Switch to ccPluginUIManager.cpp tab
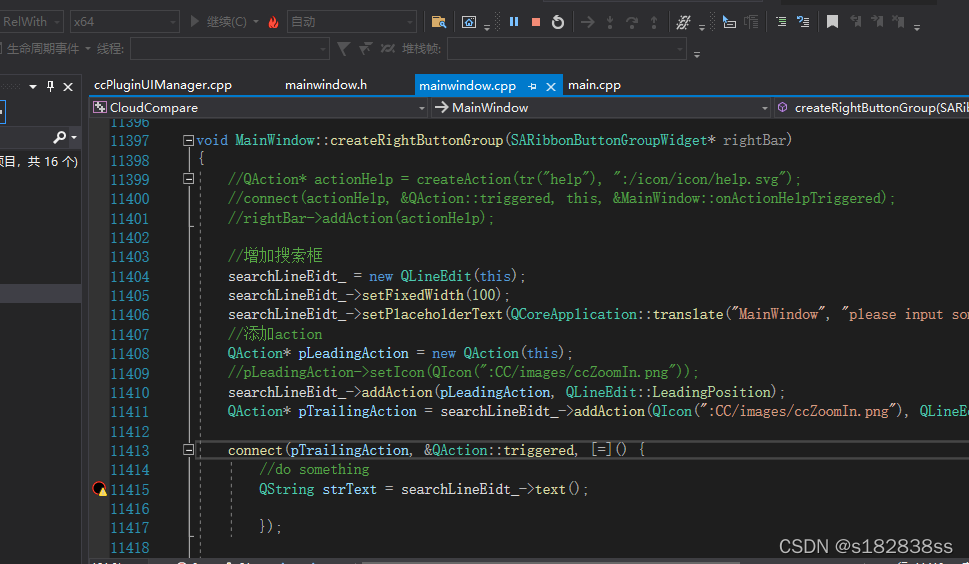Image resolution: width=969 pixels, height=564 pixels. pos(163,85)
